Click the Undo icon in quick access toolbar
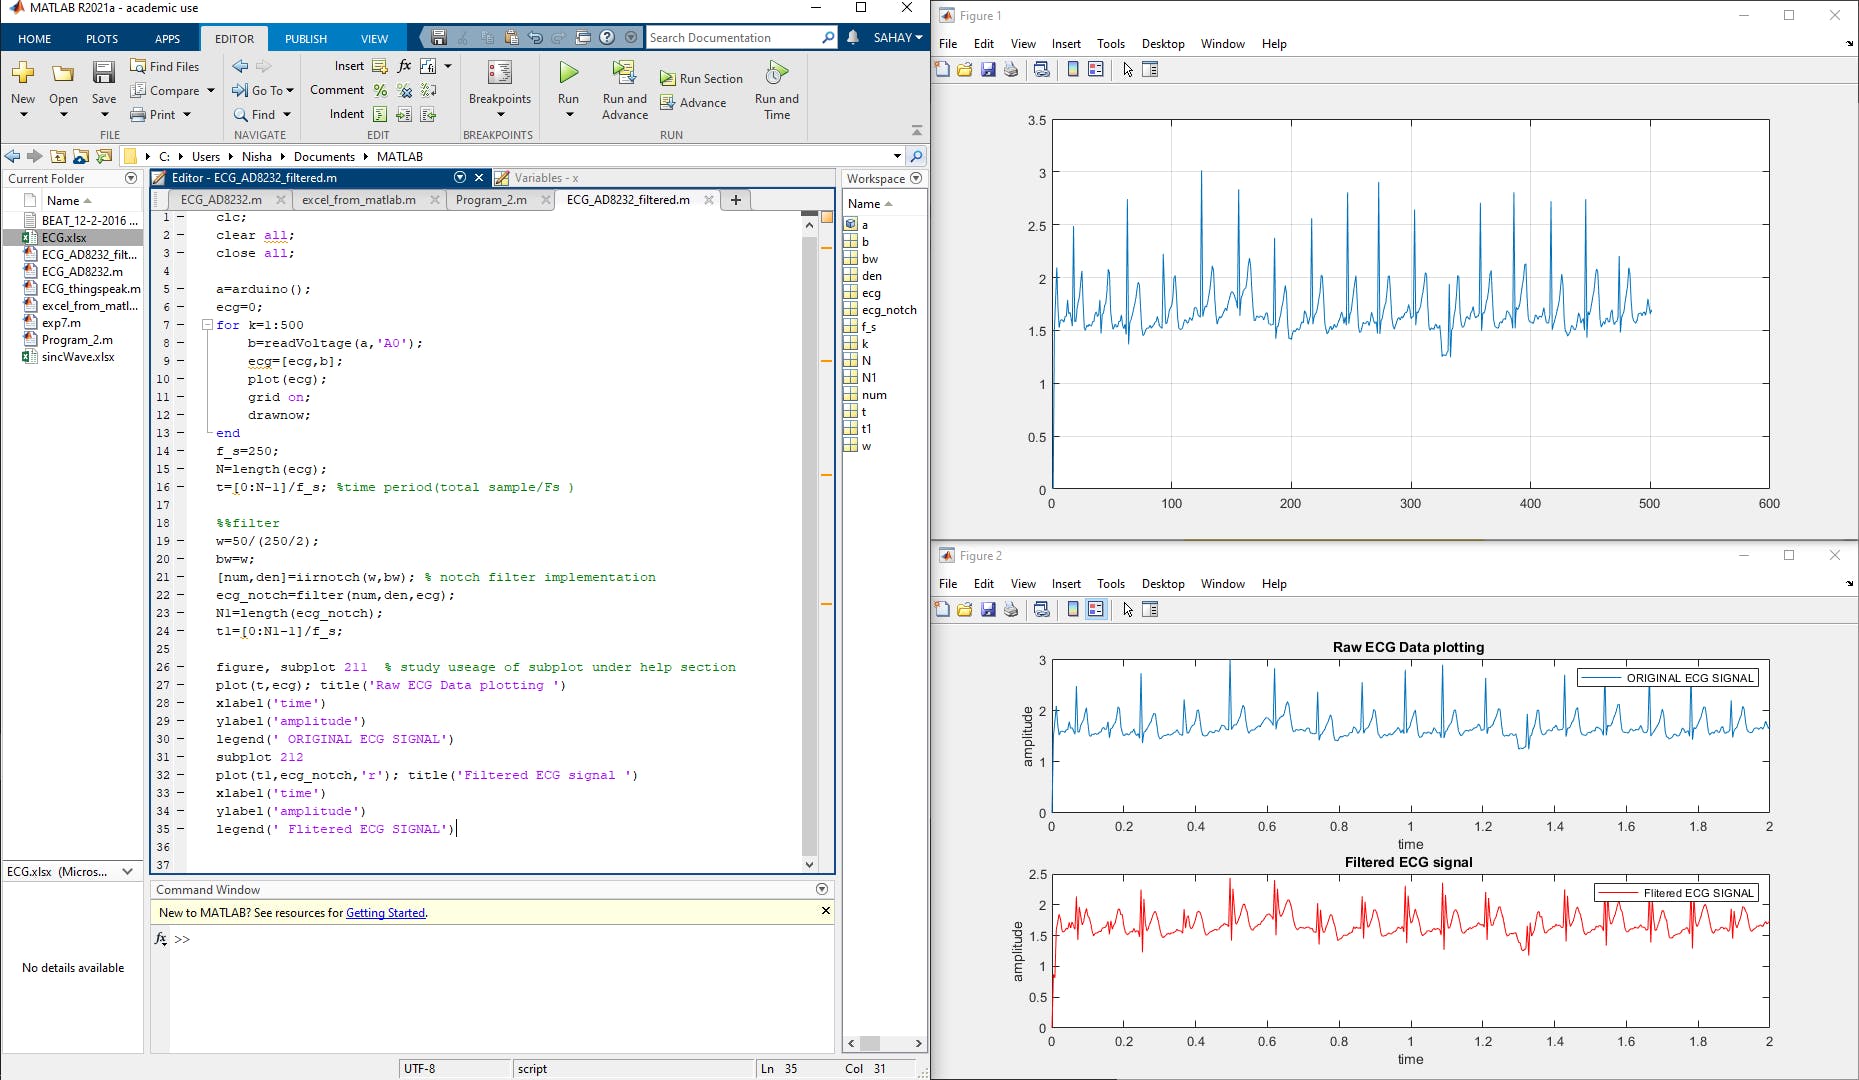Screen dimensions: 1859x1080 click(535, 38)
